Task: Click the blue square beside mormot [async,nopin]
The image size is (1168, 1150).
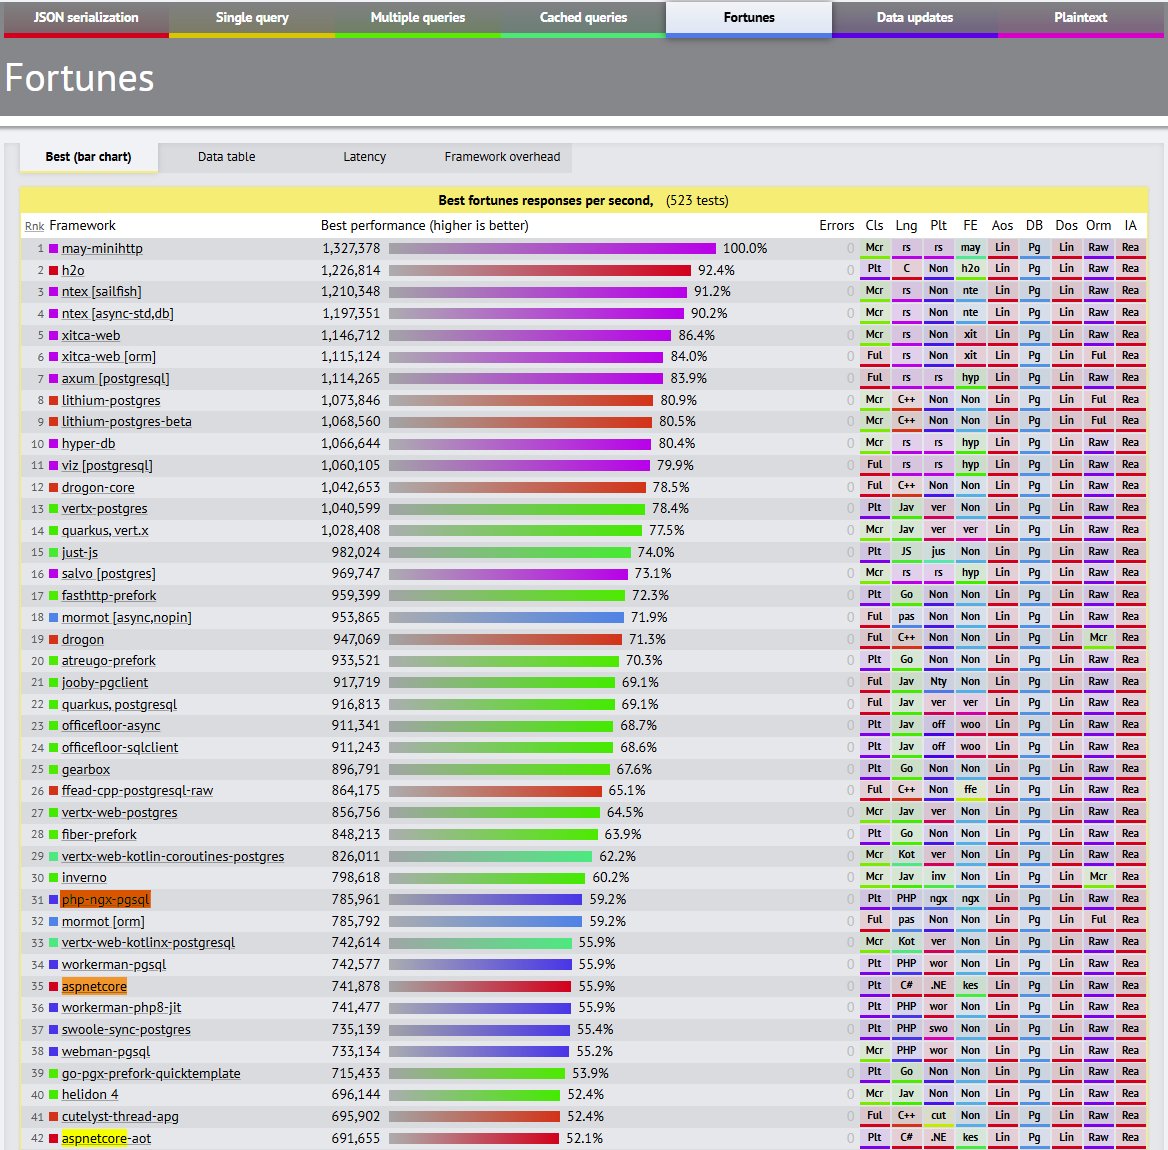Action: [54, 618]
